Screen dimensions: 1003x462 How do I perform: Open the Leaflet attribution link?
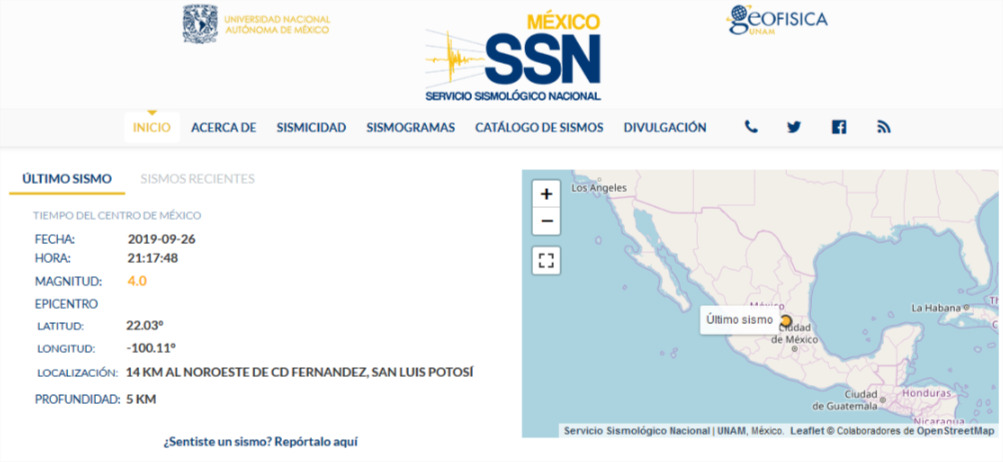tap(807, 431)
